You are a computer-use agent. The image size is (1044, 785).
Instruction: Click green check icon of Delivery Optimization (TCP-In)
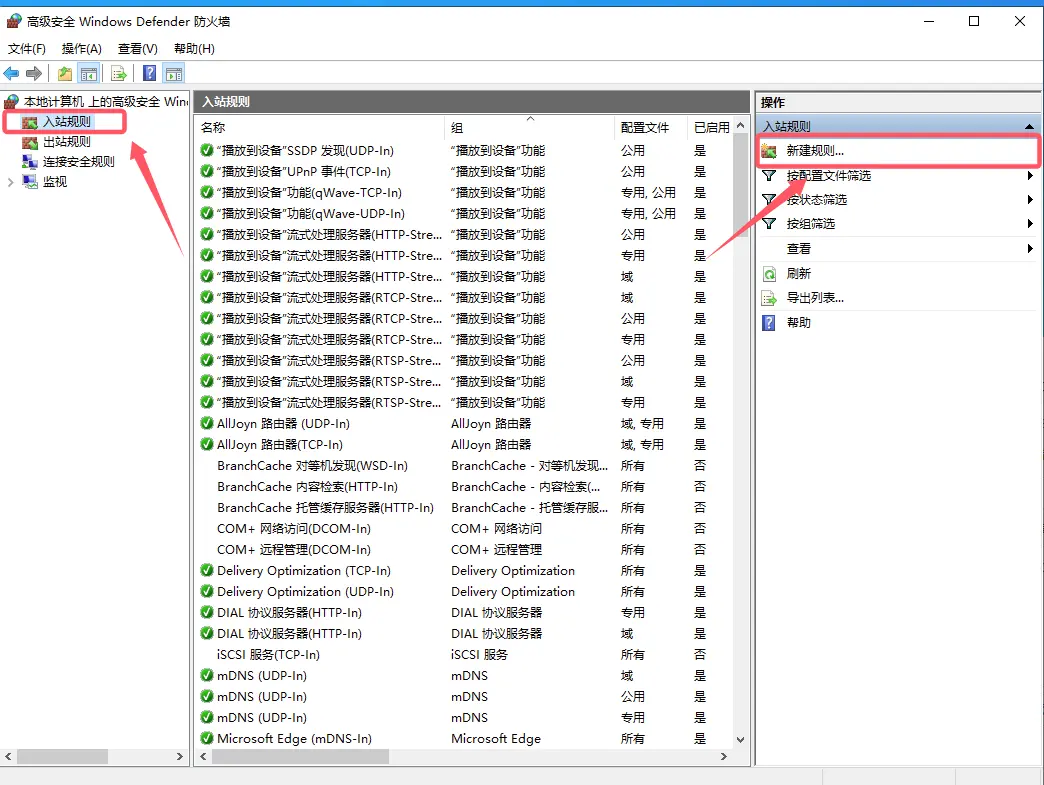[x=207, y=571]
